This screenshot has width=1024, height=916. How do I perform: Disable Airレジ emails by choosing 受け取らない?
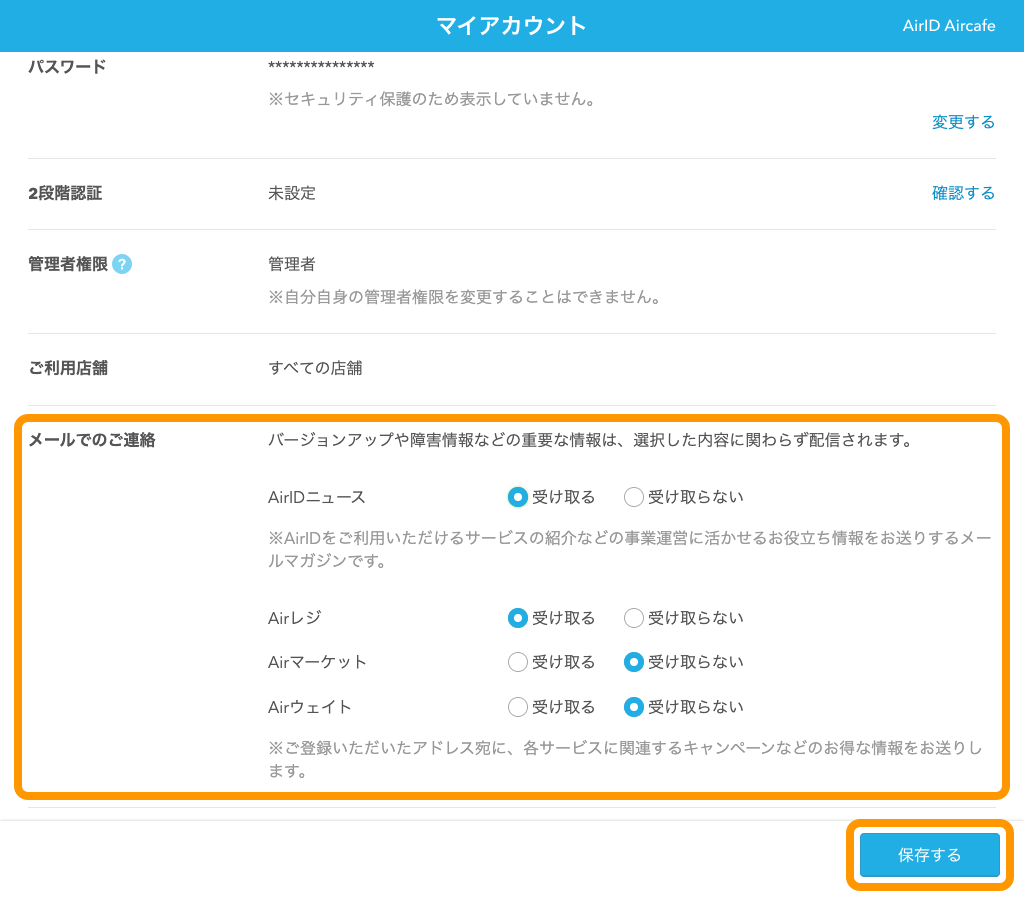point(633,618)
